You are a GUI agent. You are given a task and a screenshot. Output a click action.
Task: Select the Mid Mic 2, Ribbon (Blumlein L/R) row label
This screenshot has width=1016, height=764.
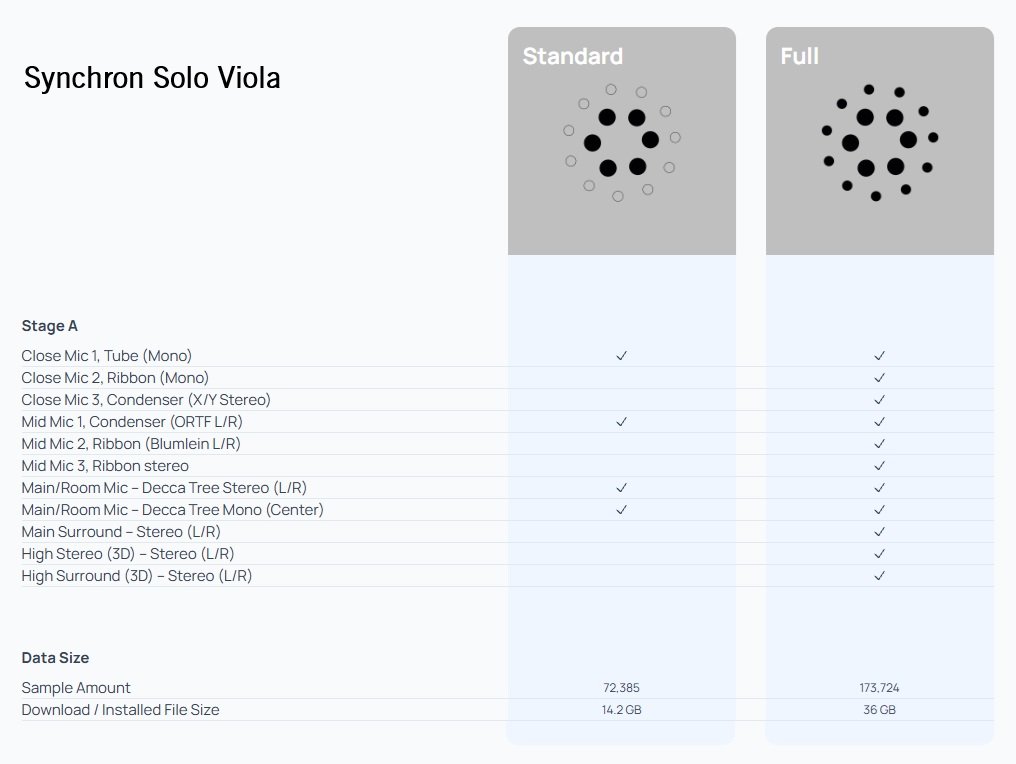tap(131, 444)
